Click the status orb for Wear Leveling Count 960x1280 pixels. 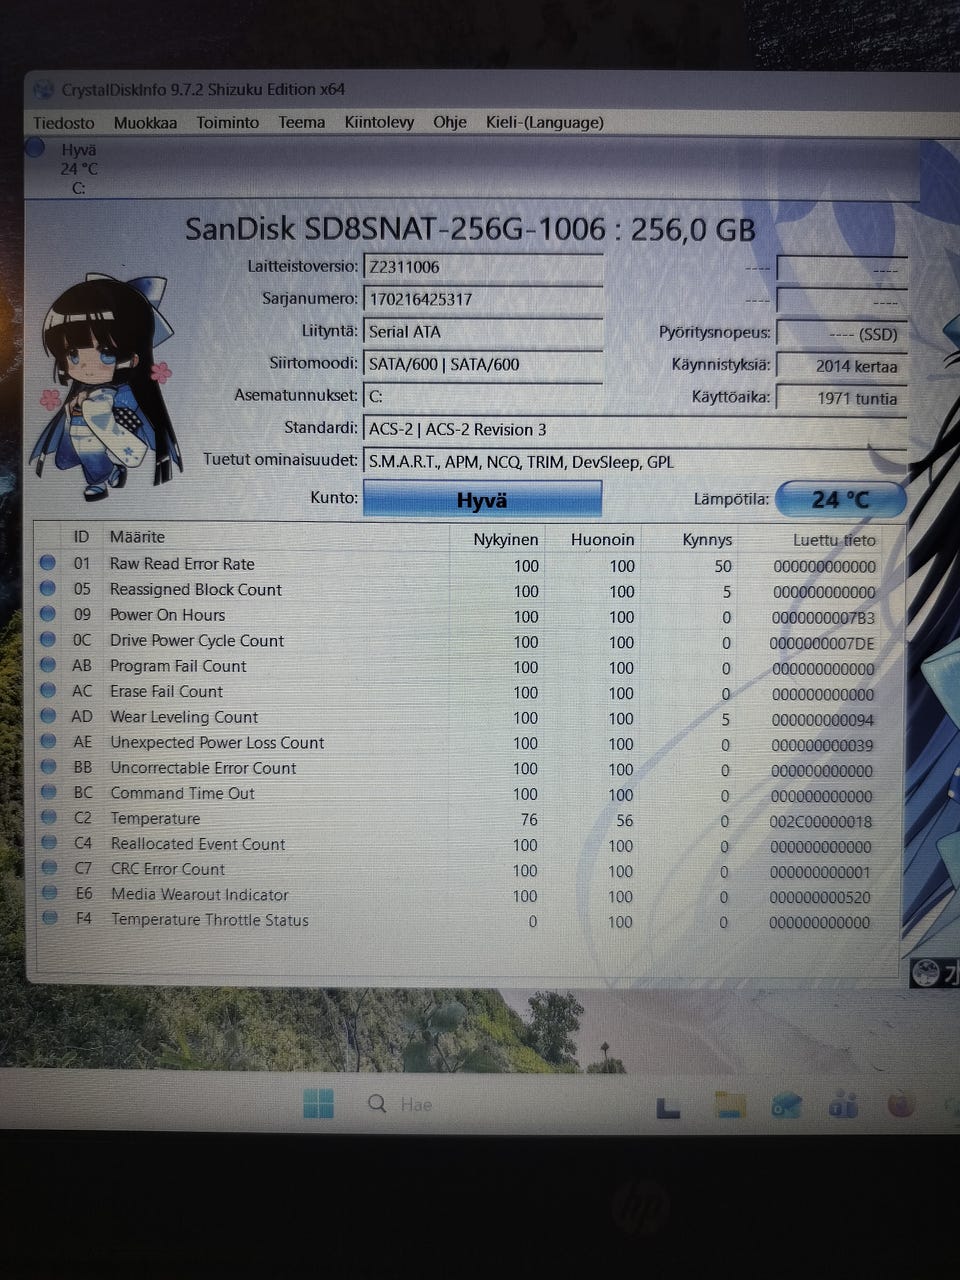[47, 716]
